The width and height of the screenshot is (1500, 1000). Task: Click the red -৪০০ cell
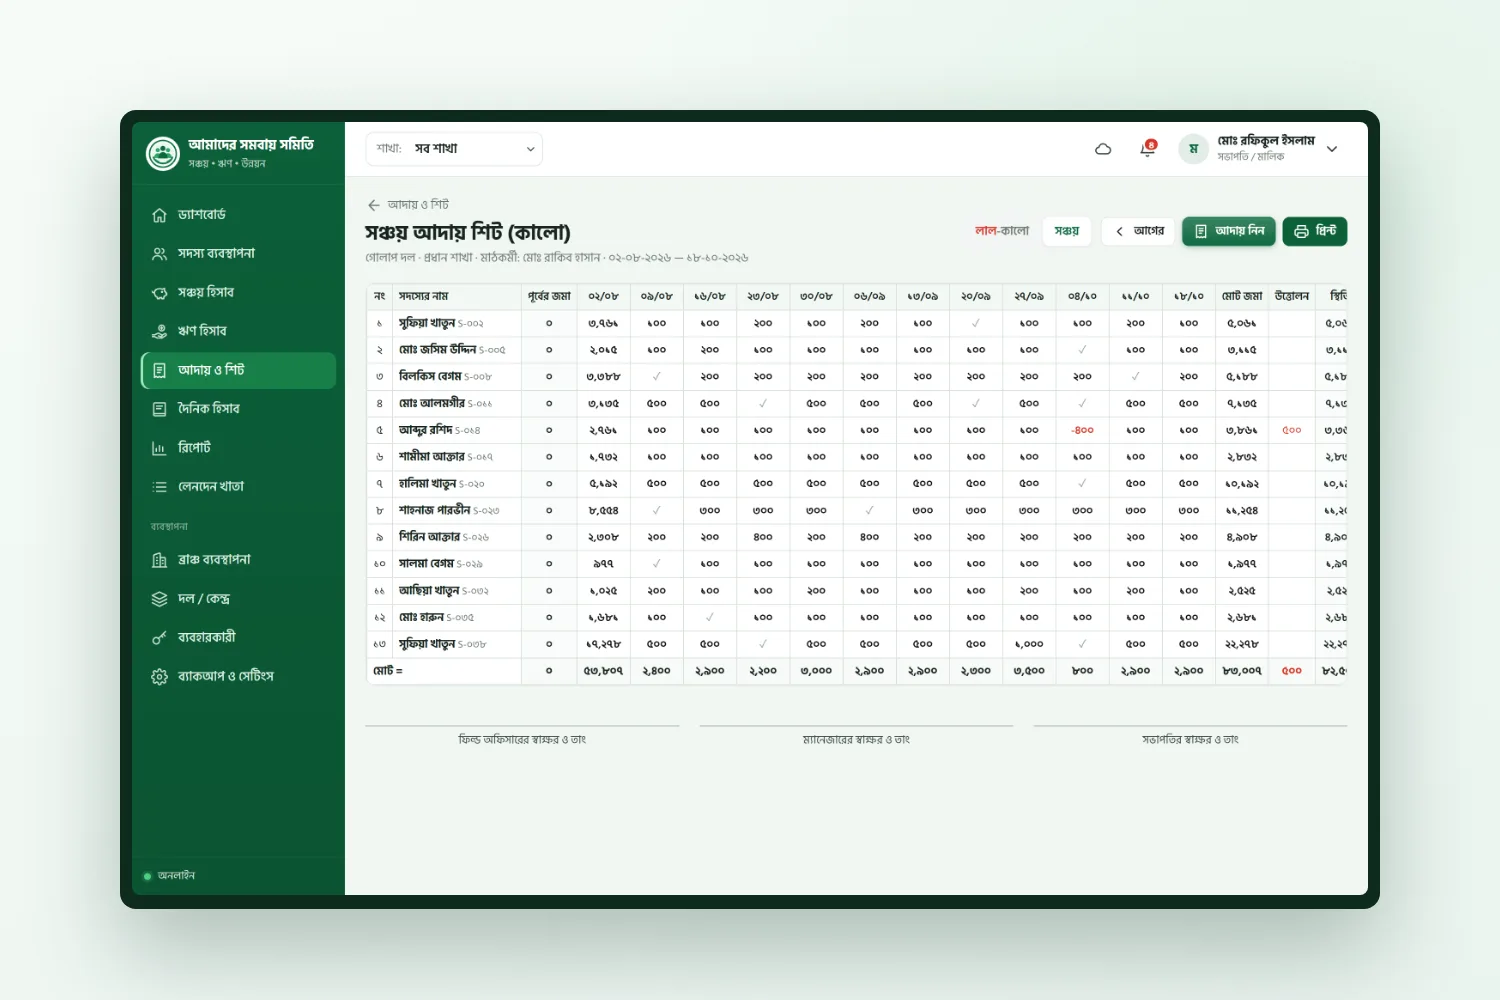(1082, 430)
